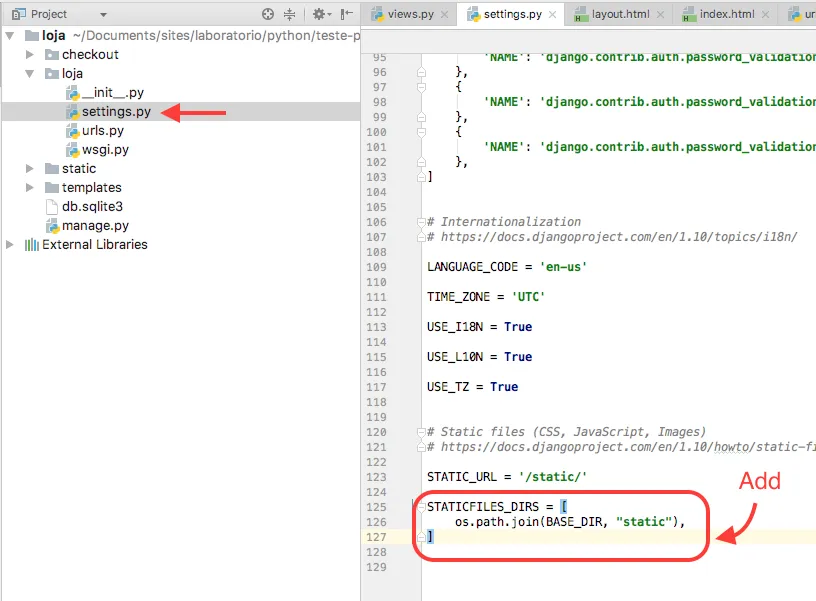Click the fold marker at line 103

(422, 177)
